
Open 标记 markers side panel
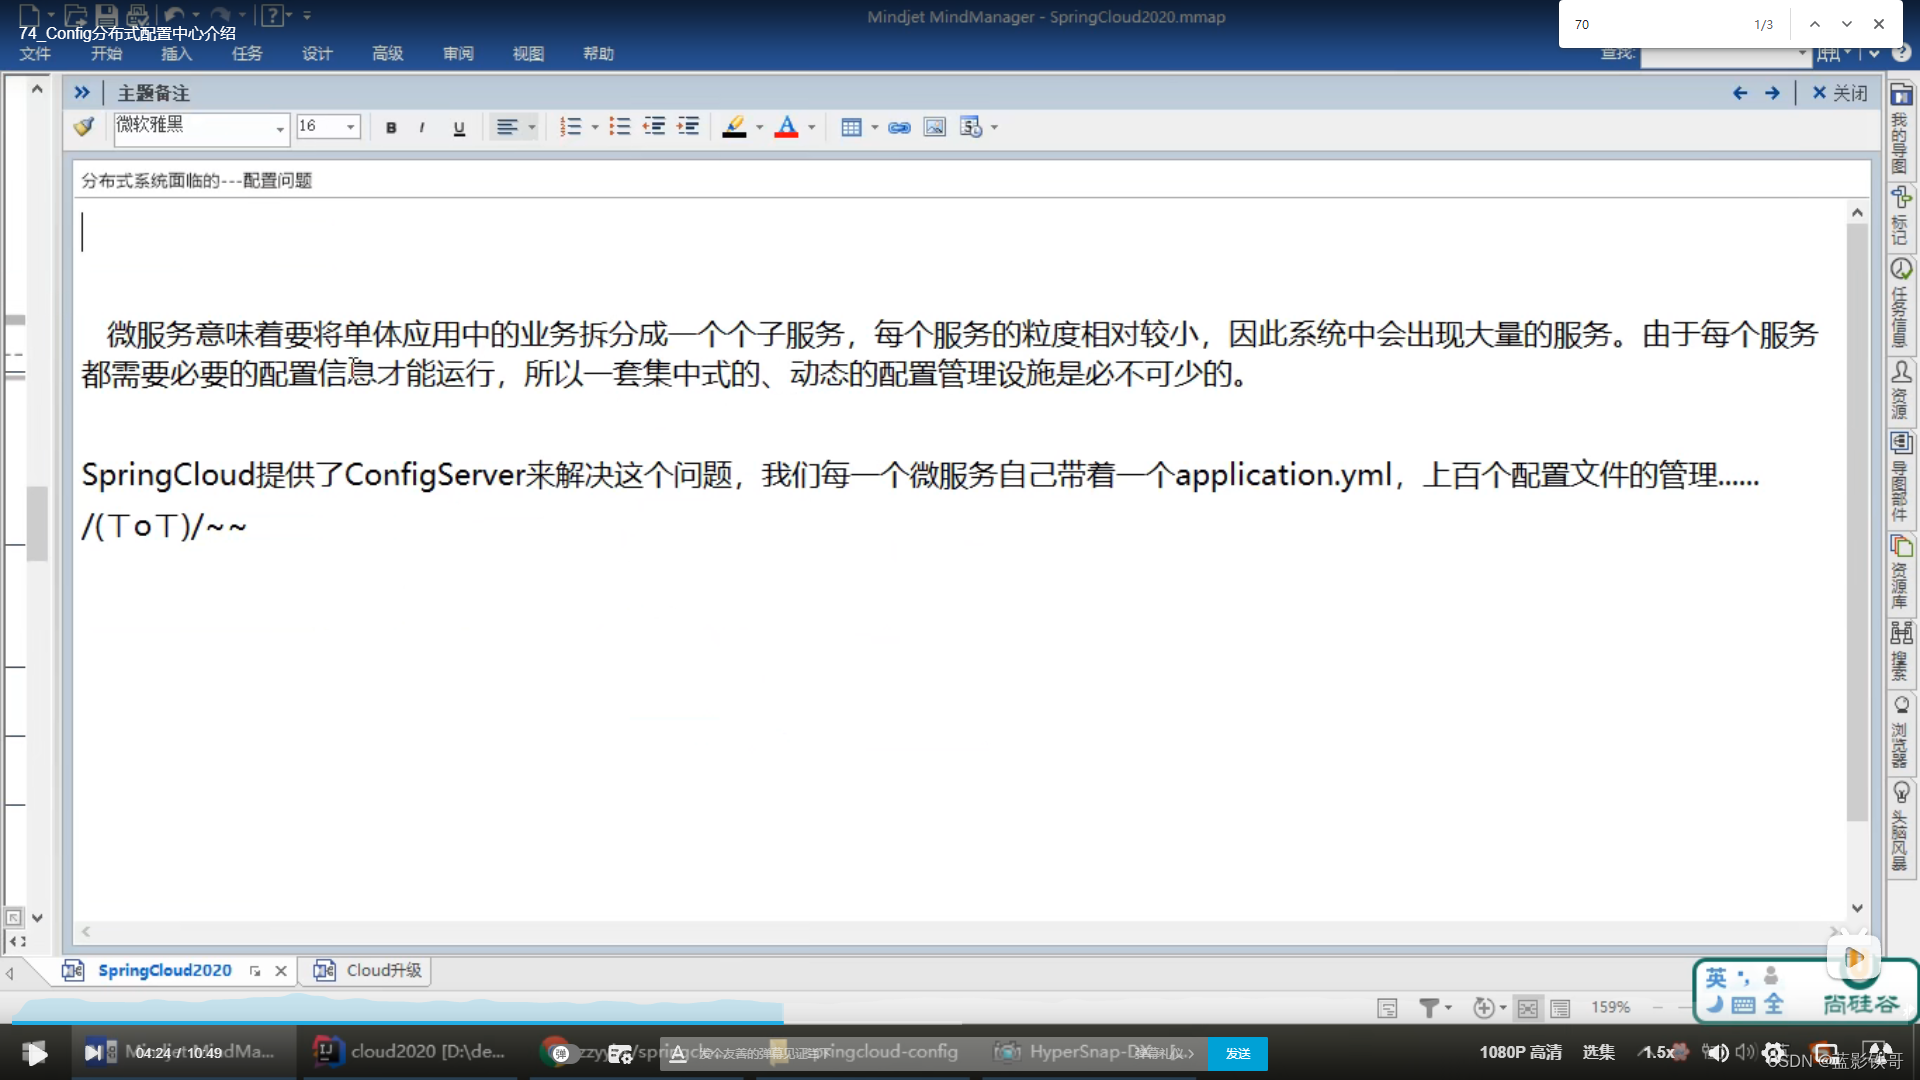click(1901, 216)
